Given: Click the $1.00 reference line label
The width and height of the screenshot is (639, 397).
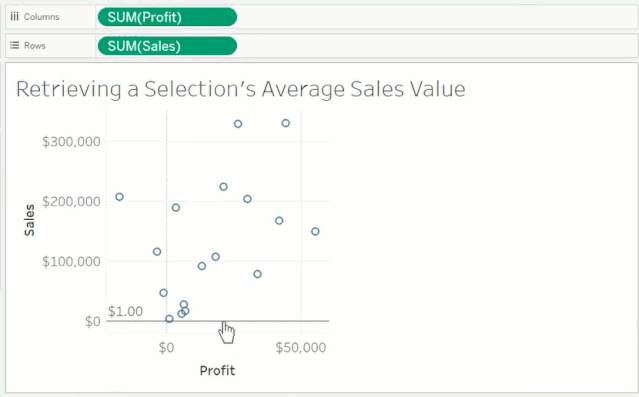Looking at the screenshot, I should coord(125,311).
